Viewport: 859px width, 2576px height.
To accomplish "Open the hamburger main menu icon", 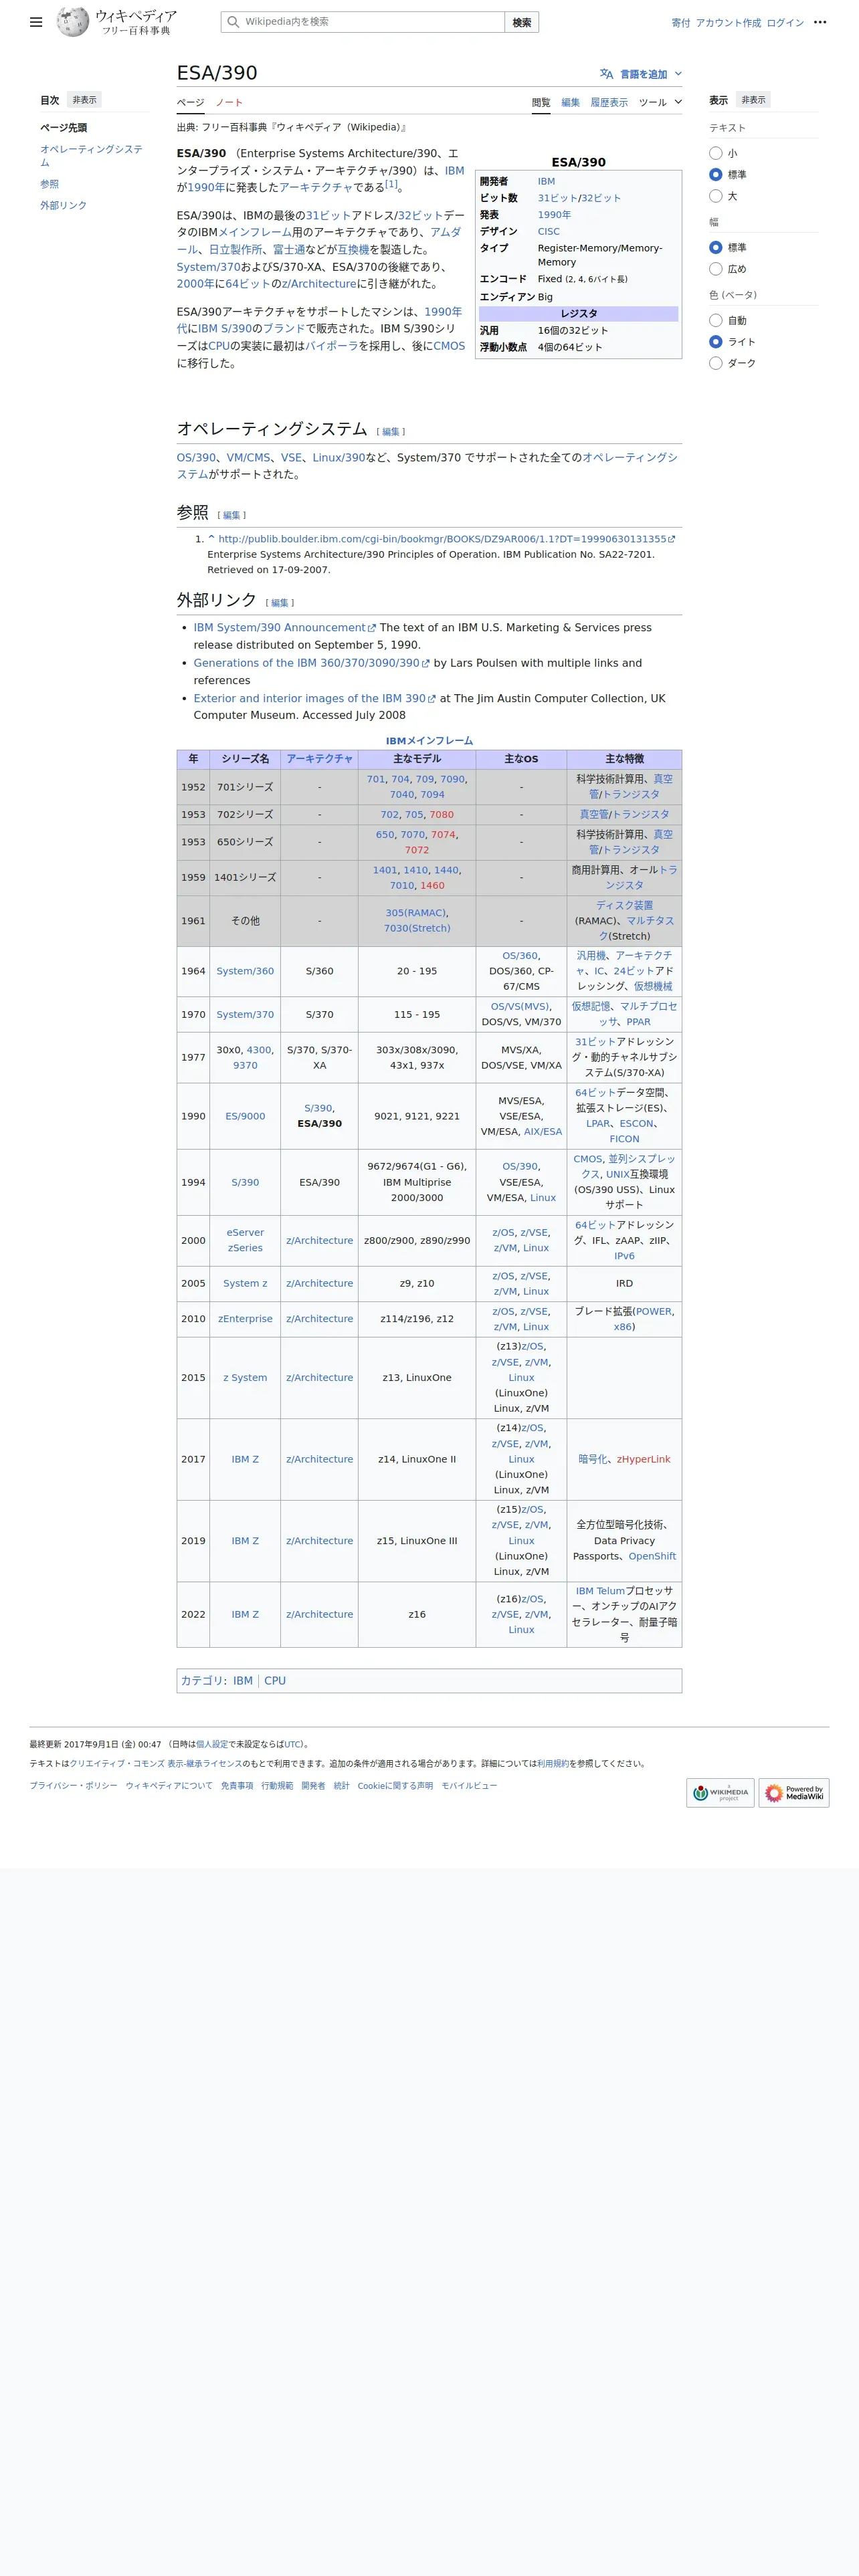I will 36,22.
